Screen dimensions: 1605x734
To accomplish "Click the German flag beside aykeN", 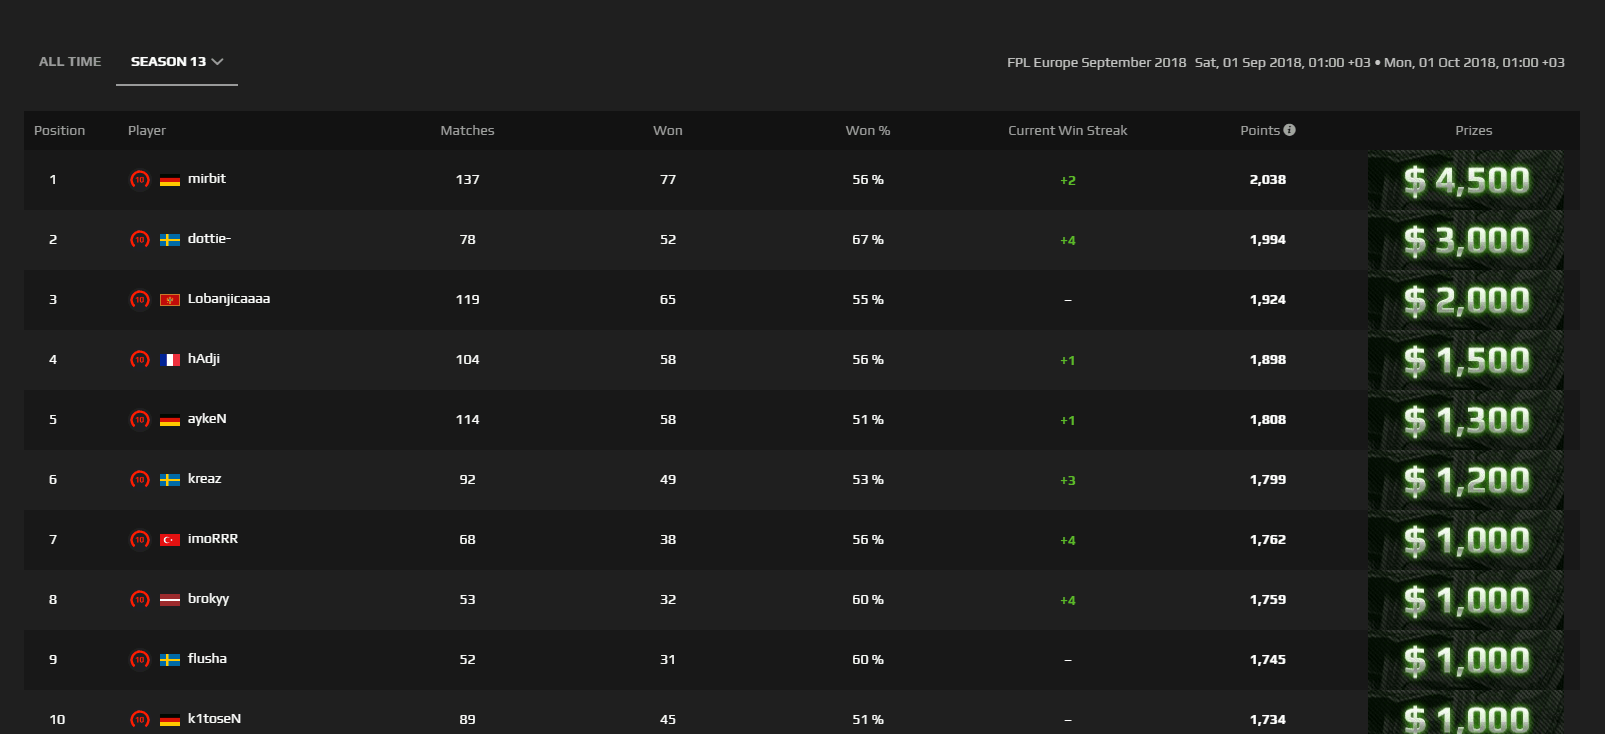I will coord(170,420).
